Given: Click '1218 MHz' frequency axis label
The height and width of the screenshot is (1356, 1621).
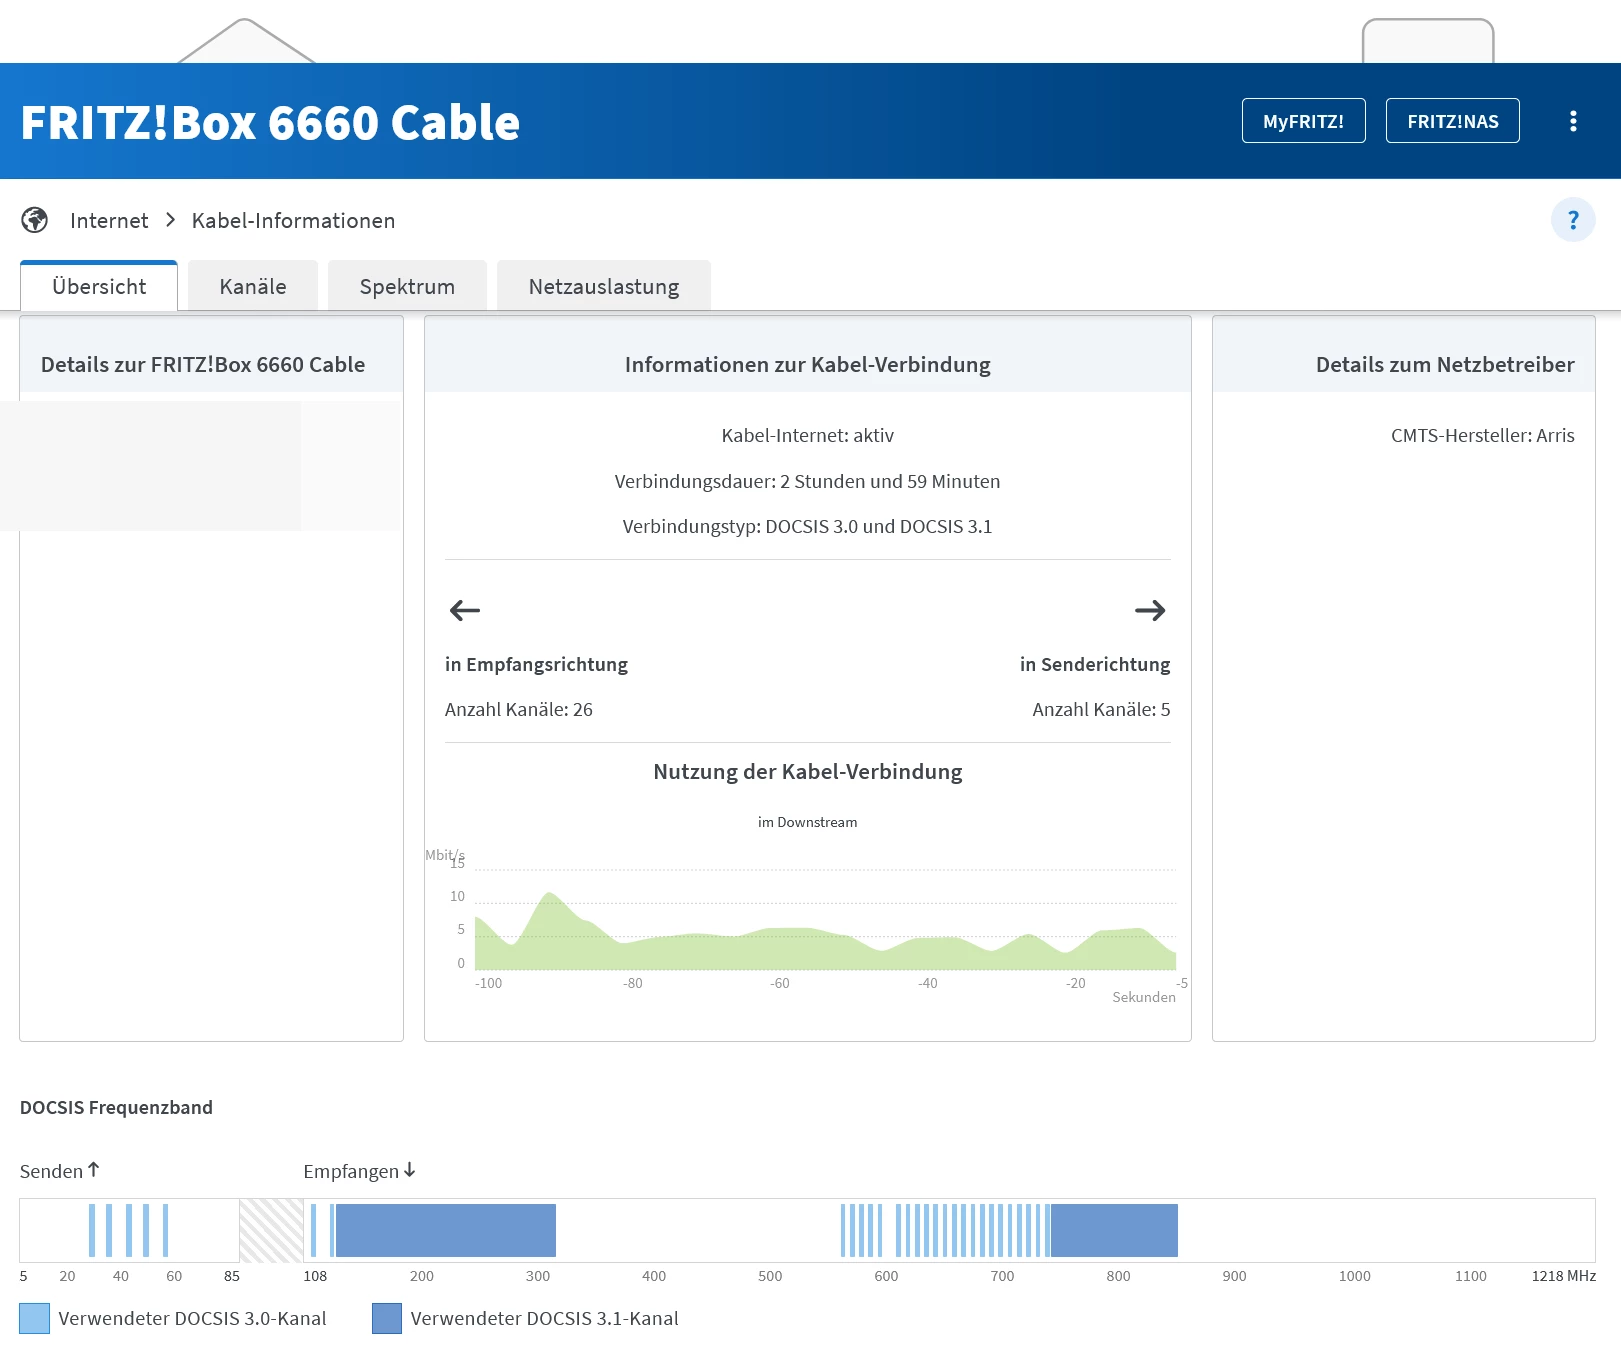Looking at the screenshot, I should click(x=1564, y=1276).
